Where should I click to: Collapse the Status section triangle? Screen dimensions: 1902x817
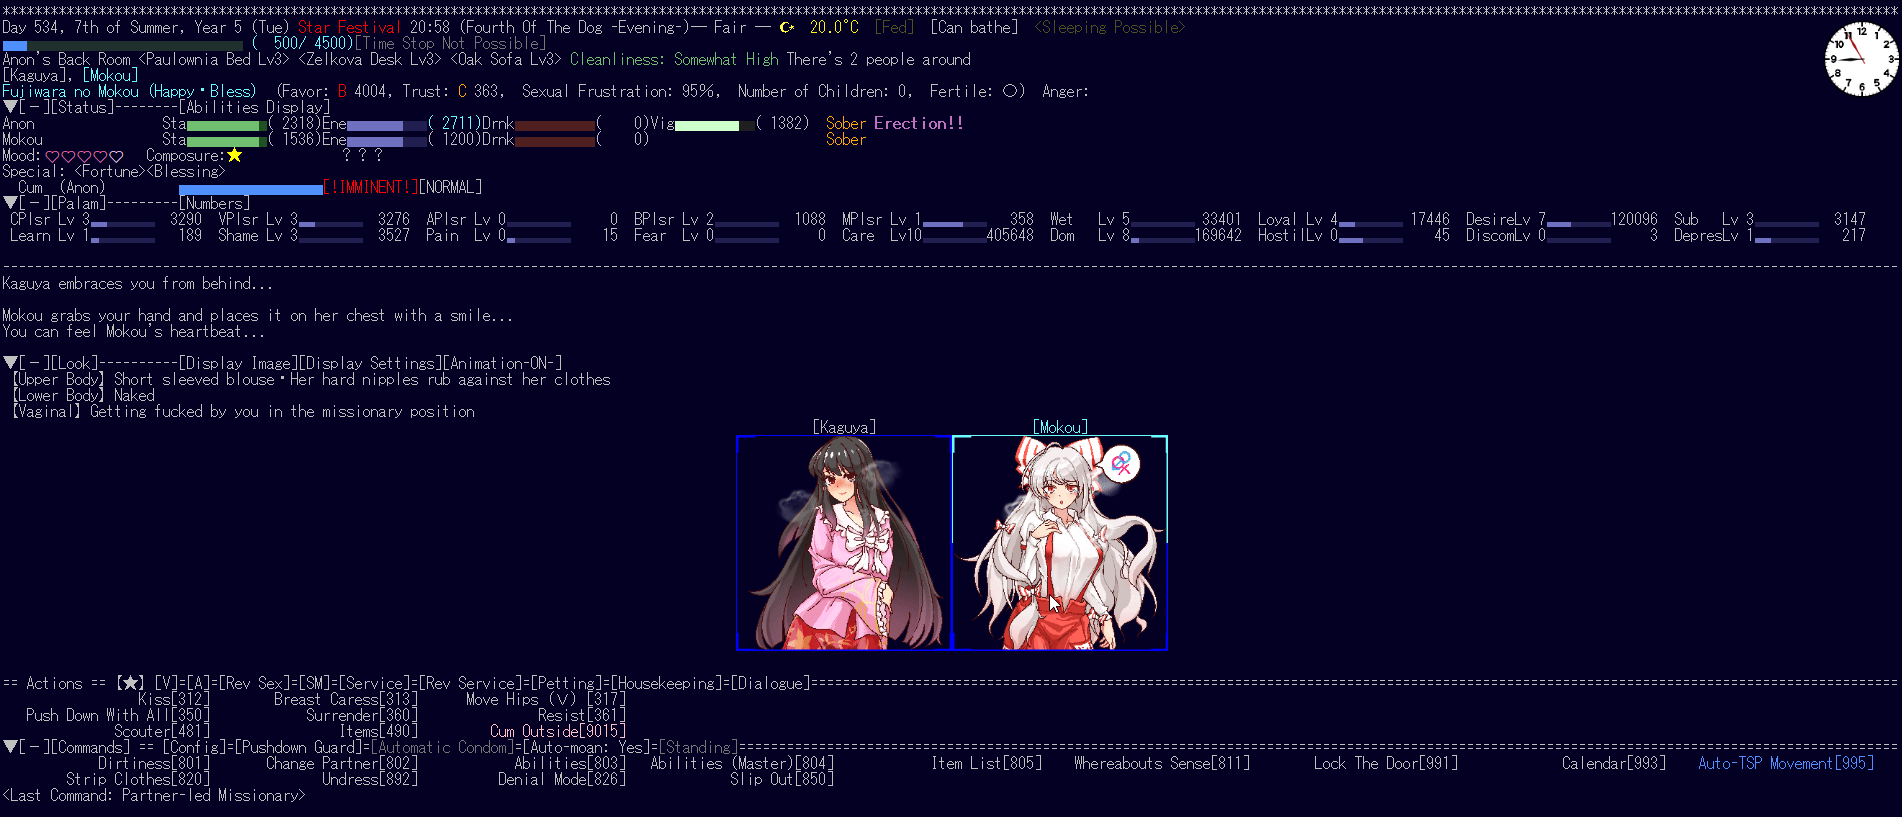click(x=10, y=107)
